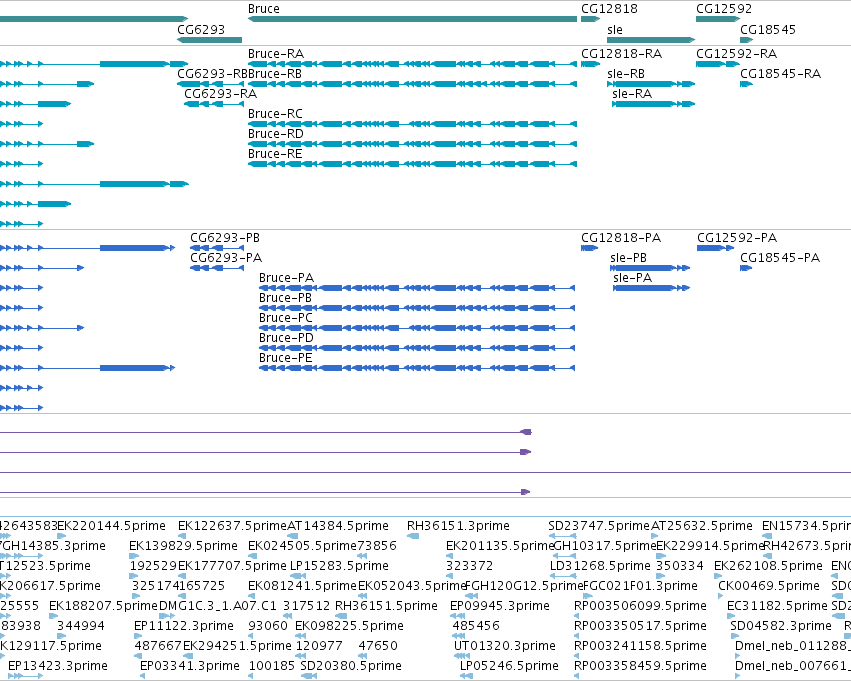Select the Bruce-PB CDS label
Image resolution: width=851 pixels, height=681 pixels.
coord(285,298)
